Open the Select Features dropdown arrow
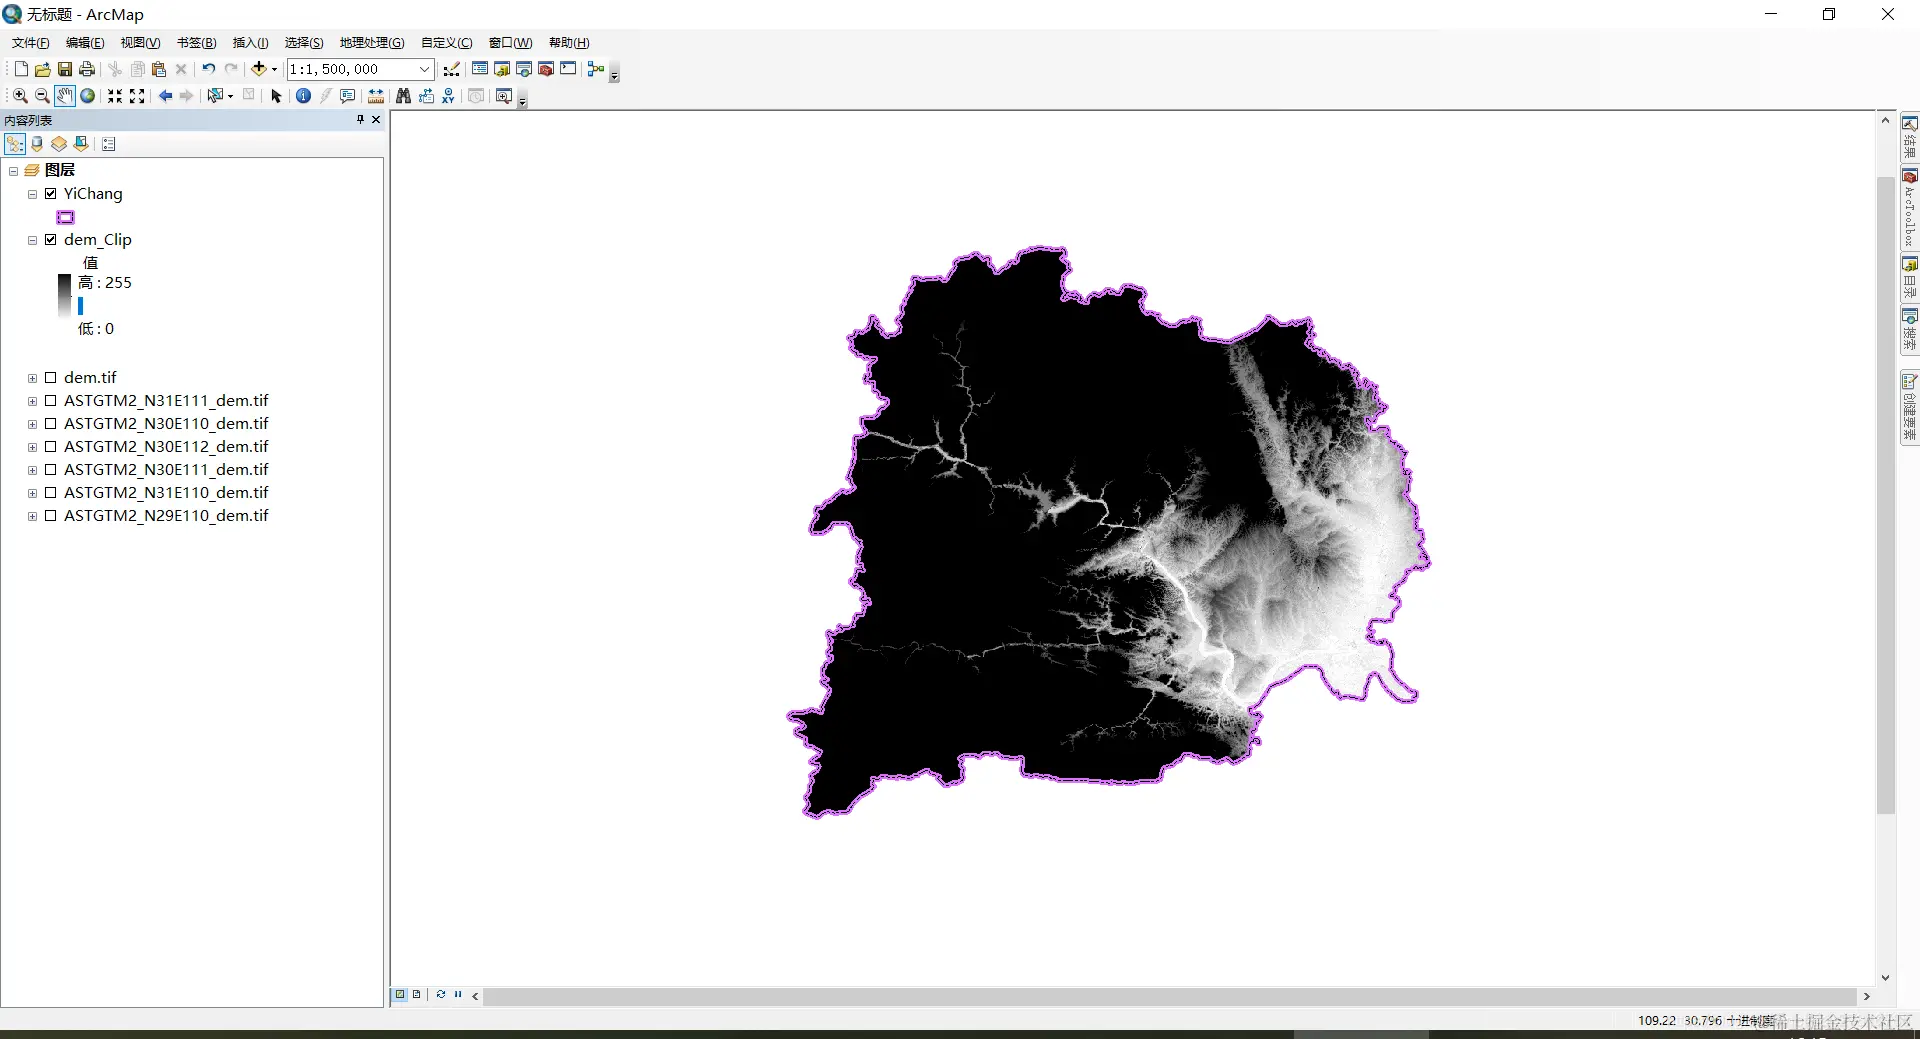 tap(230, 96)
